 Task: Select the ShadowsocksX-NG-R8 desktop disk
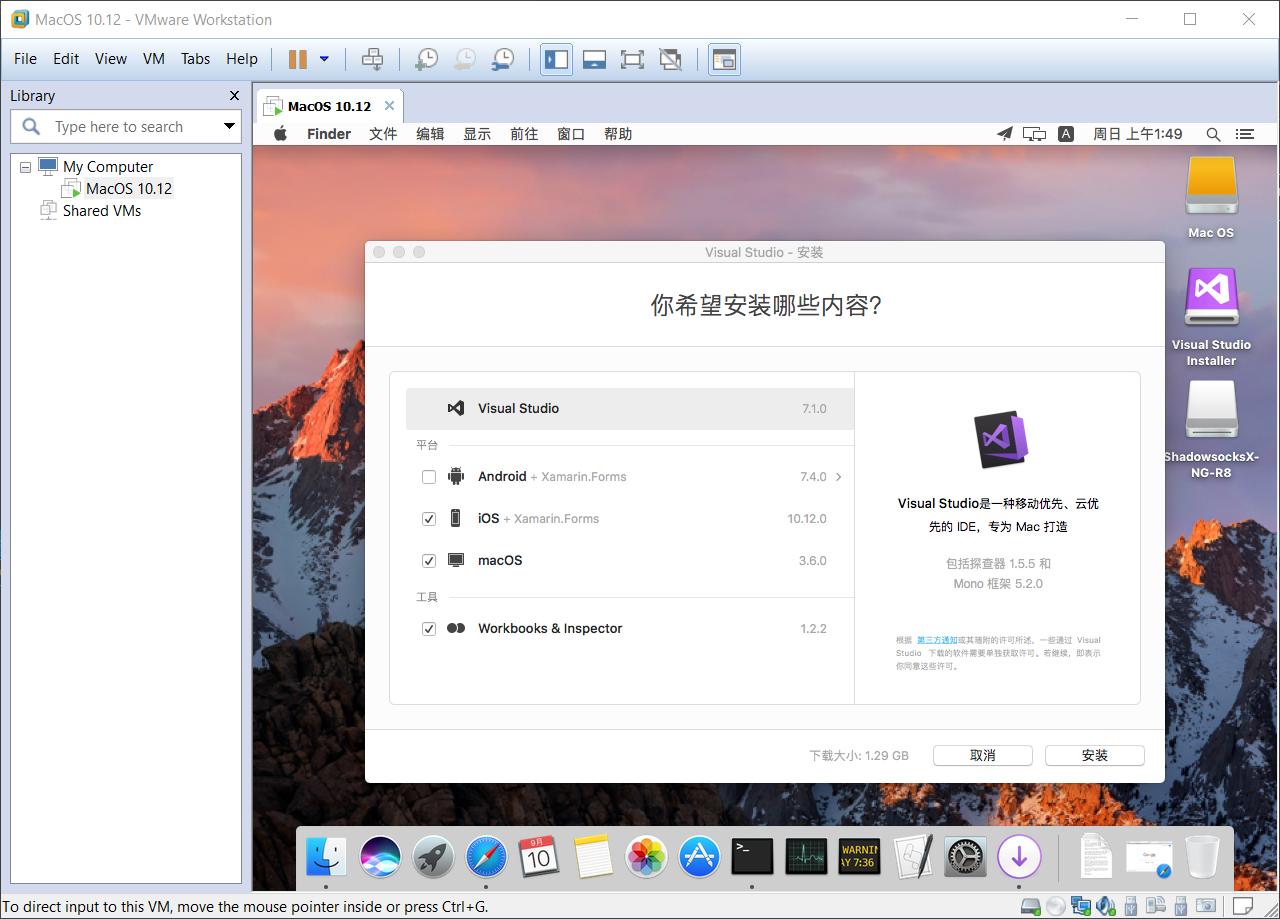coord(1211,428)
